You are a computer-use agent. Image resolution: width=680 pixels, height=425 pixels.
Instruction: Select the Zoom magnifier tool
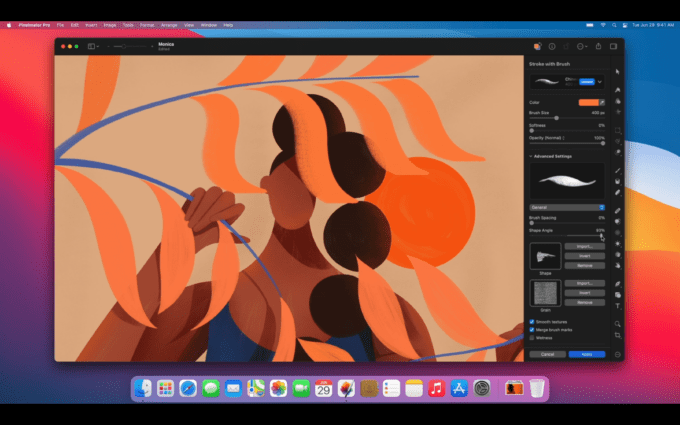tap(618, 324)
